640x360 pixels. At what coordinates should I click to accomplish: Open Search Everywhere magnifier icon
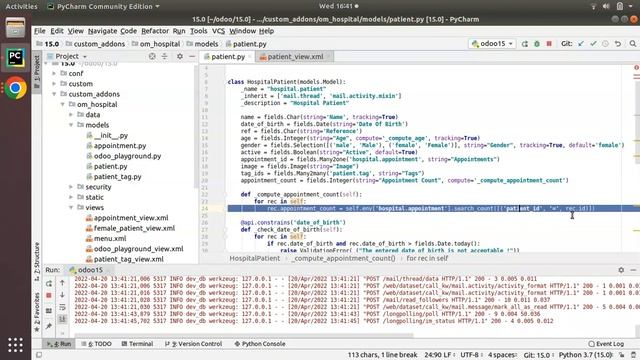coord(633,44)
